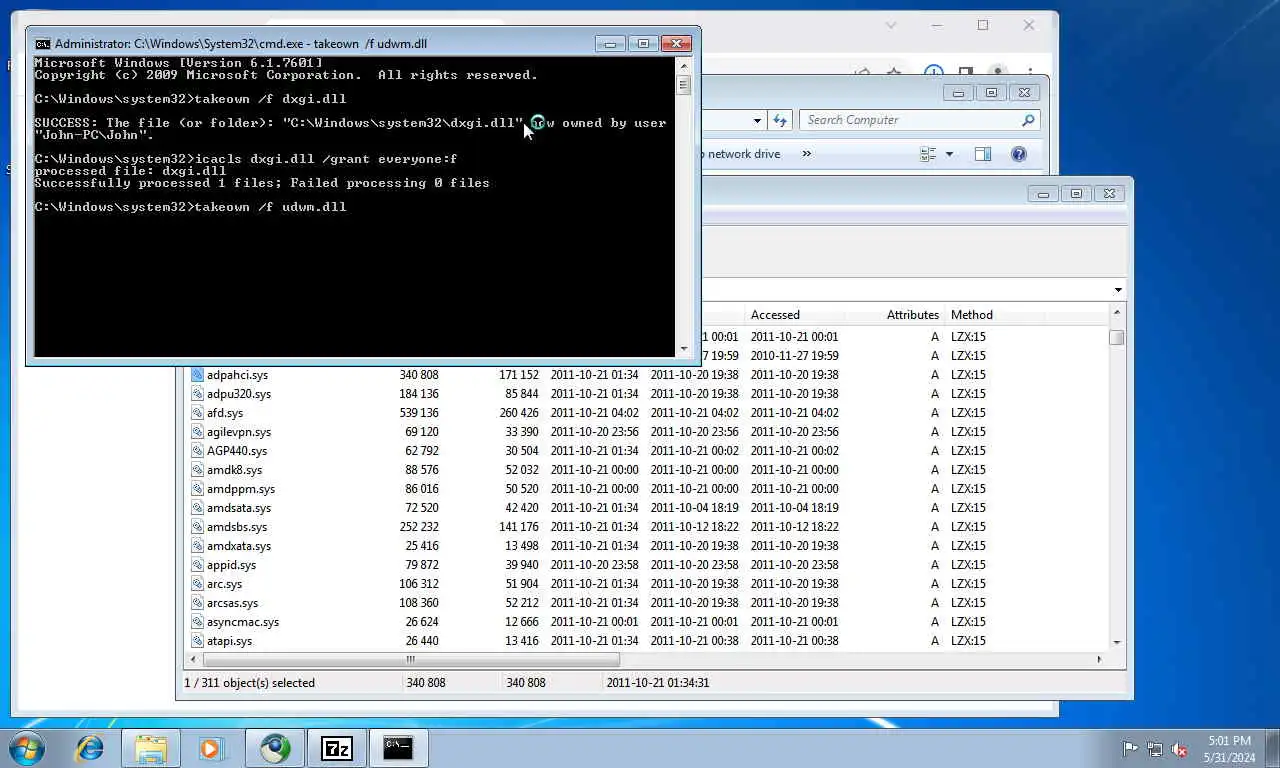Viewport: 1280px width, 768px height.
Task: Click the 7-Zip horizontal scrollbar left arrow
Action: (x=195, y=659)
